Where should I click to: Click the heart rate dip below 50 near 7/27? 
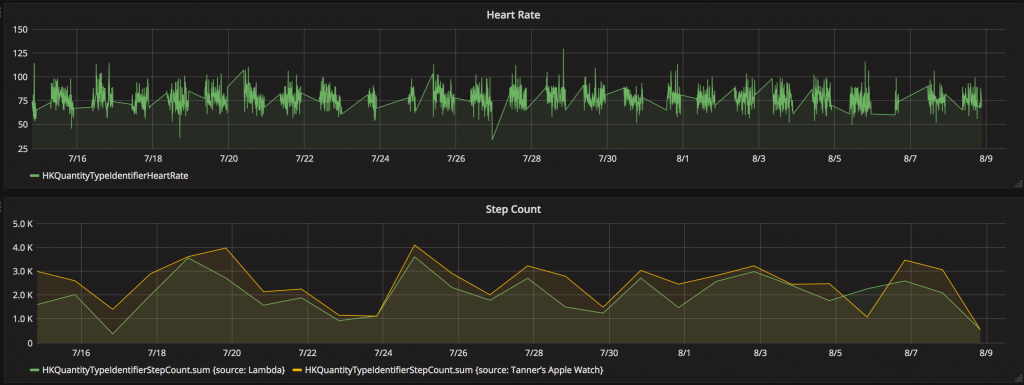tap(492, 139)
